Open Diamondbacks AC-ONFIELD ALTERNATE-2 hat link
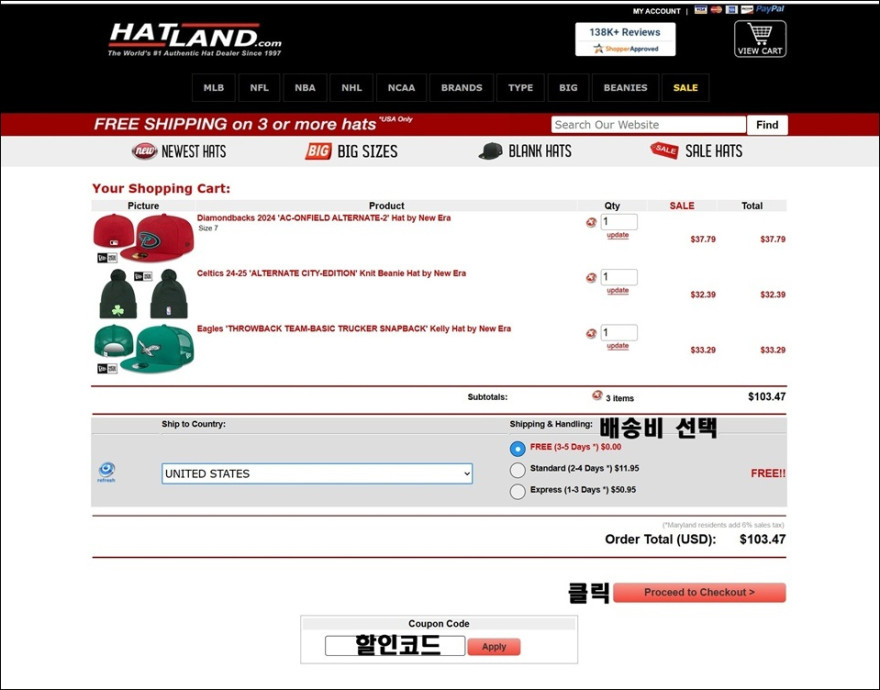Image resolution: width=880 pixels, height=690 pixels. click(324, 218)
